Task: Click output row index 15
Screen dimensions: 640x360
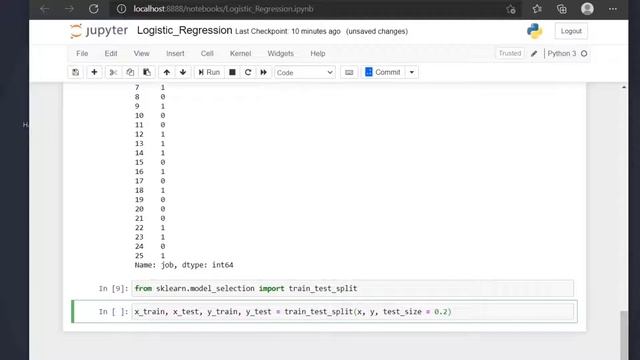Action: (139, 162)
